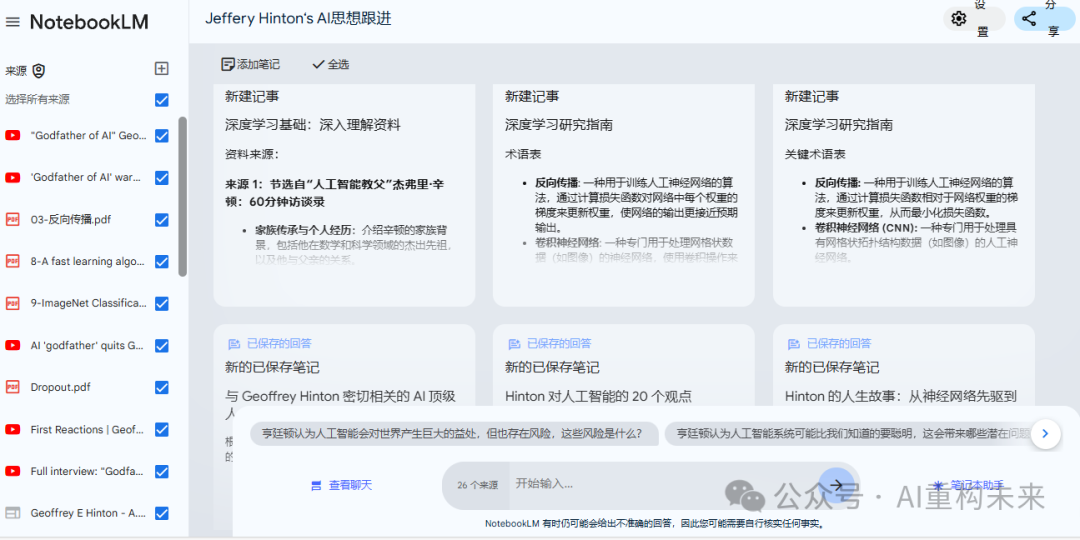Open the hamburger navigation menu
Screen dimensions: 1080x540
(x=12, y=22)
